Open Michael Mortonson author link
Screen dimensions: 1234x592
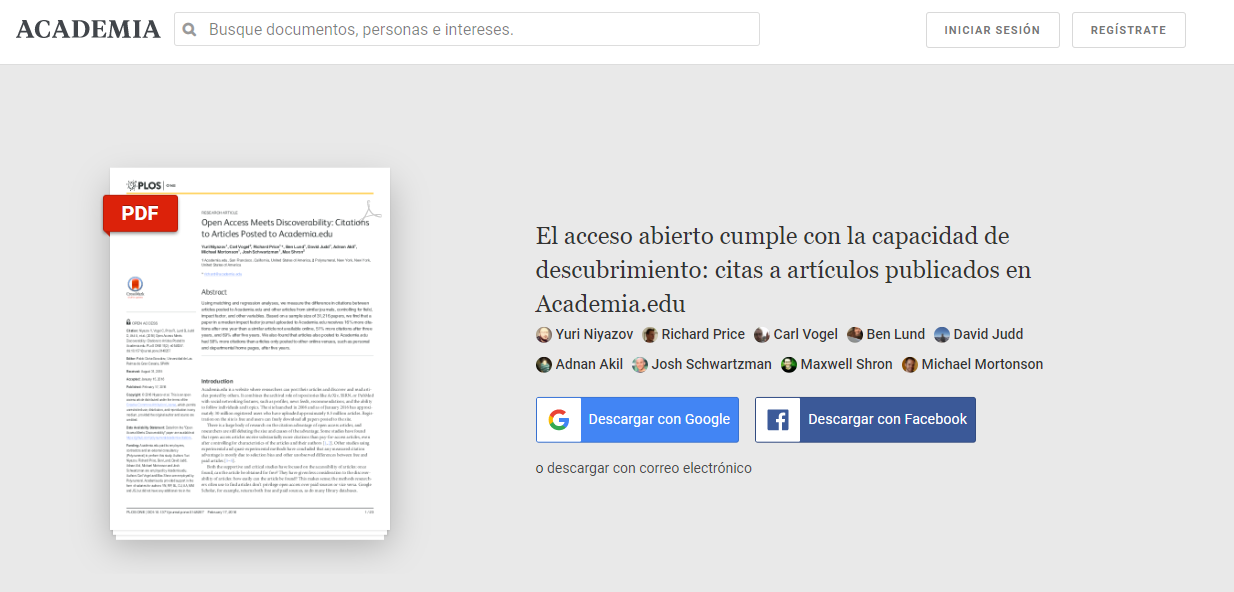(x=983, y=365)
